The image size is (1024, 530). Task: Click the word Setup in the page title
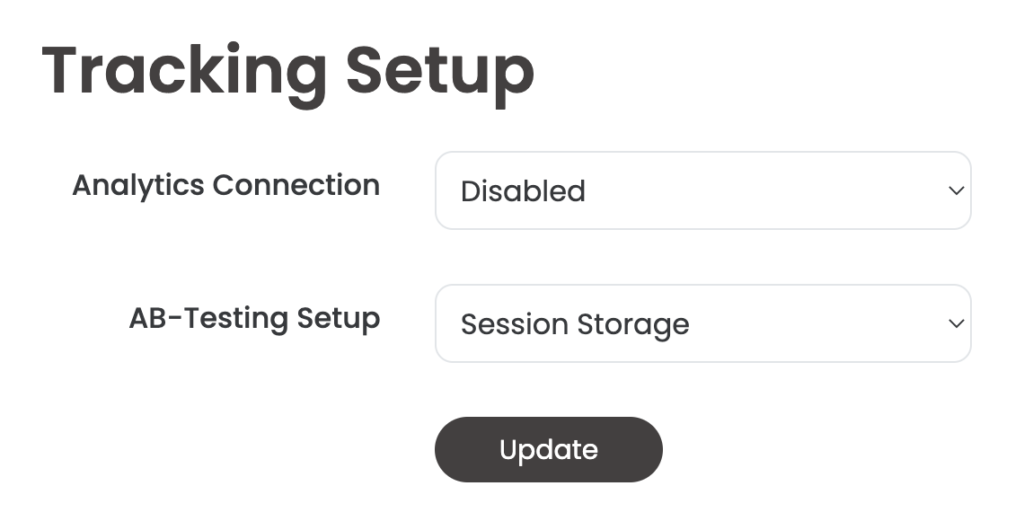coord(440,73)
